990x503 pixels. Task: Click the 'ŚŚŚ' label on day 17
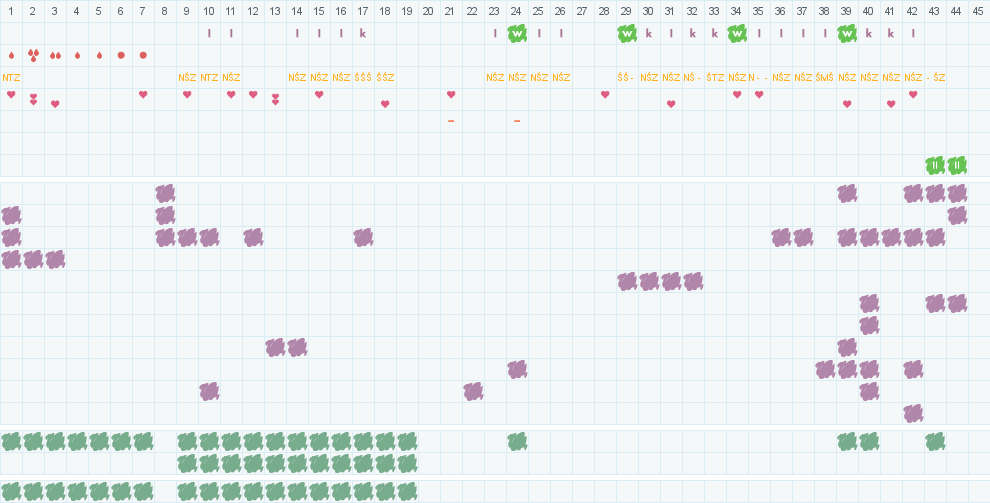click(x=363, y=77)
